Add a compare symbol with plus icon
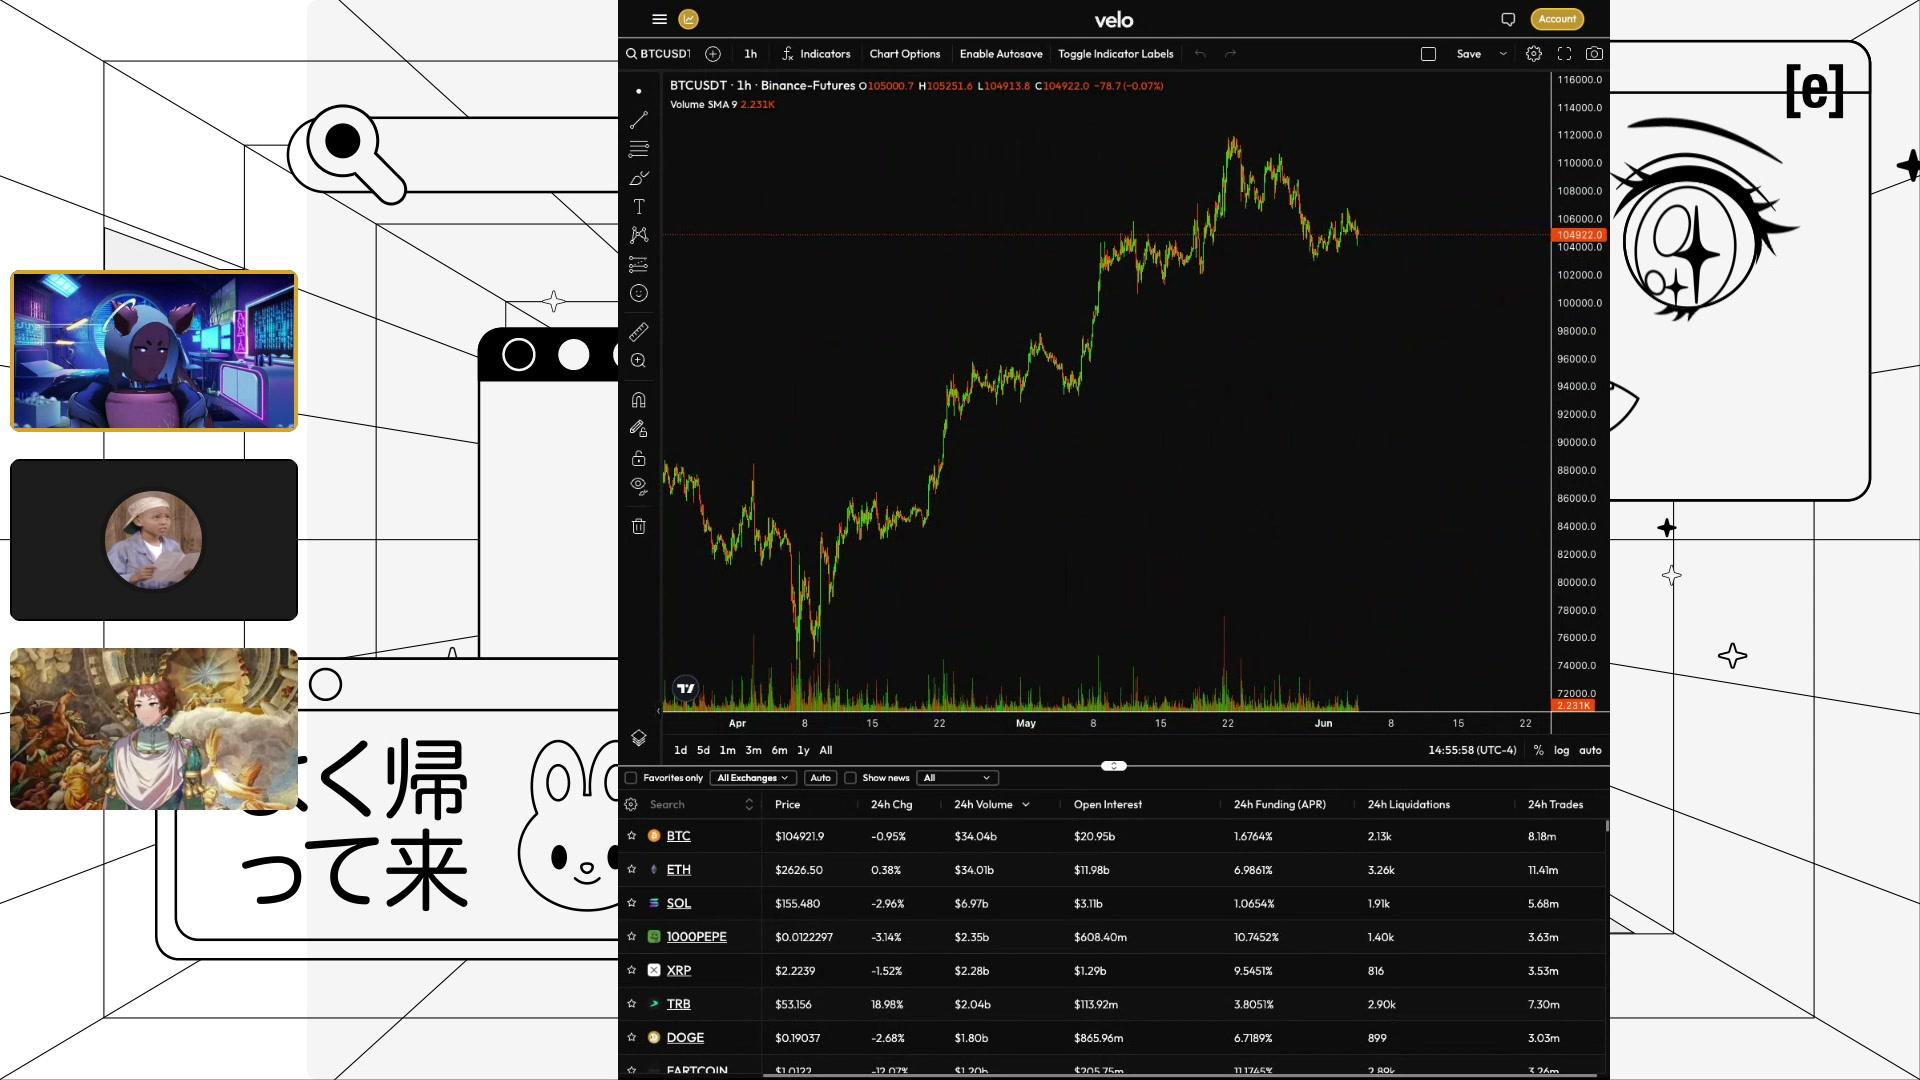Image resolution: width=1920 pixels, height=1080 pixels. click(713, 54)
